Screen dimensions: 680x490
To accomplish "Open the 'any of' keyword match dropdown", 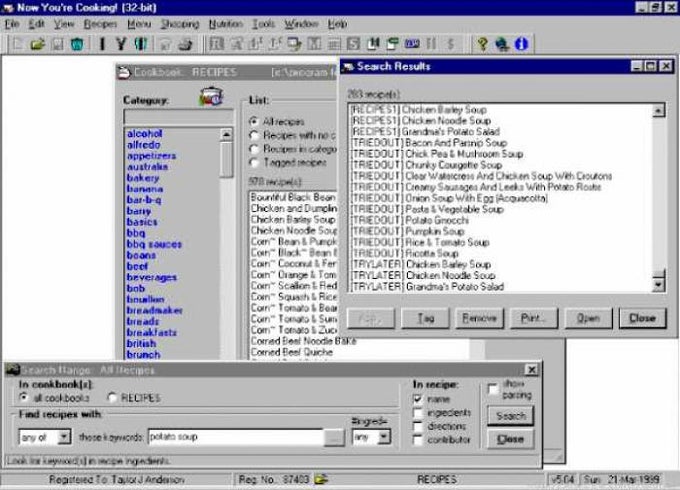I will [64, 437].
